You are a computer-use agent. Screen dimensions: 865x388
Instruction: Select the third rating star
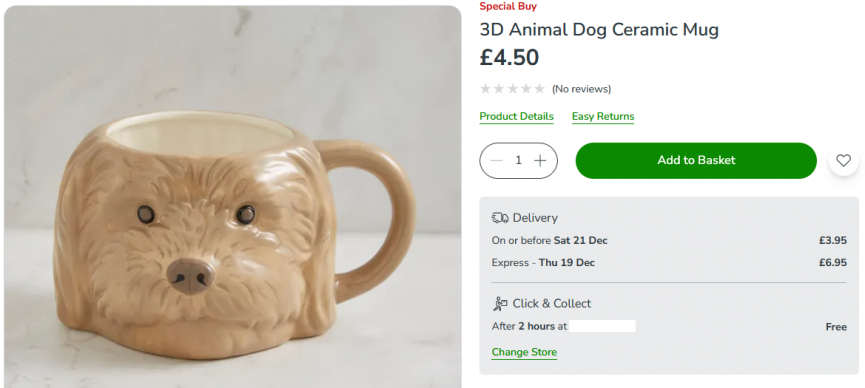(512, 89)
